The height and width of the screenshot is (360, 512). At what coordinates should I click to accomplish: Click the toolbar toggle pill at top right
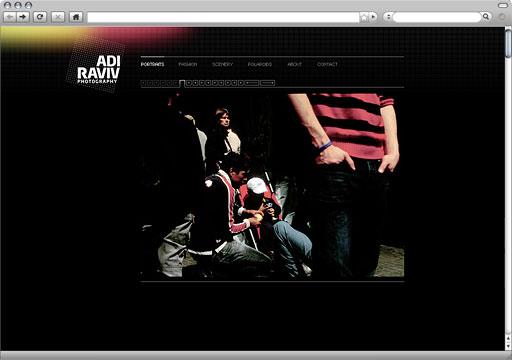(x=503, y=5)
